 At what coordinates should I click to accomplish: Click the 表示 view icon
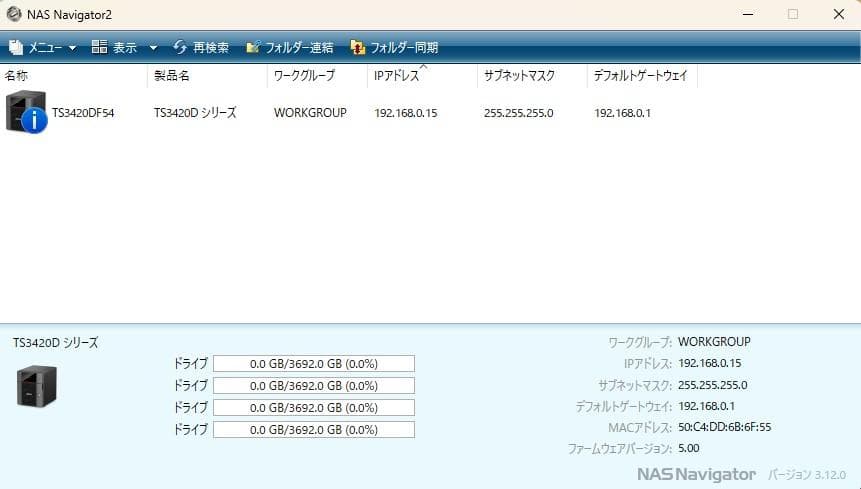click(x=99, y=47)
